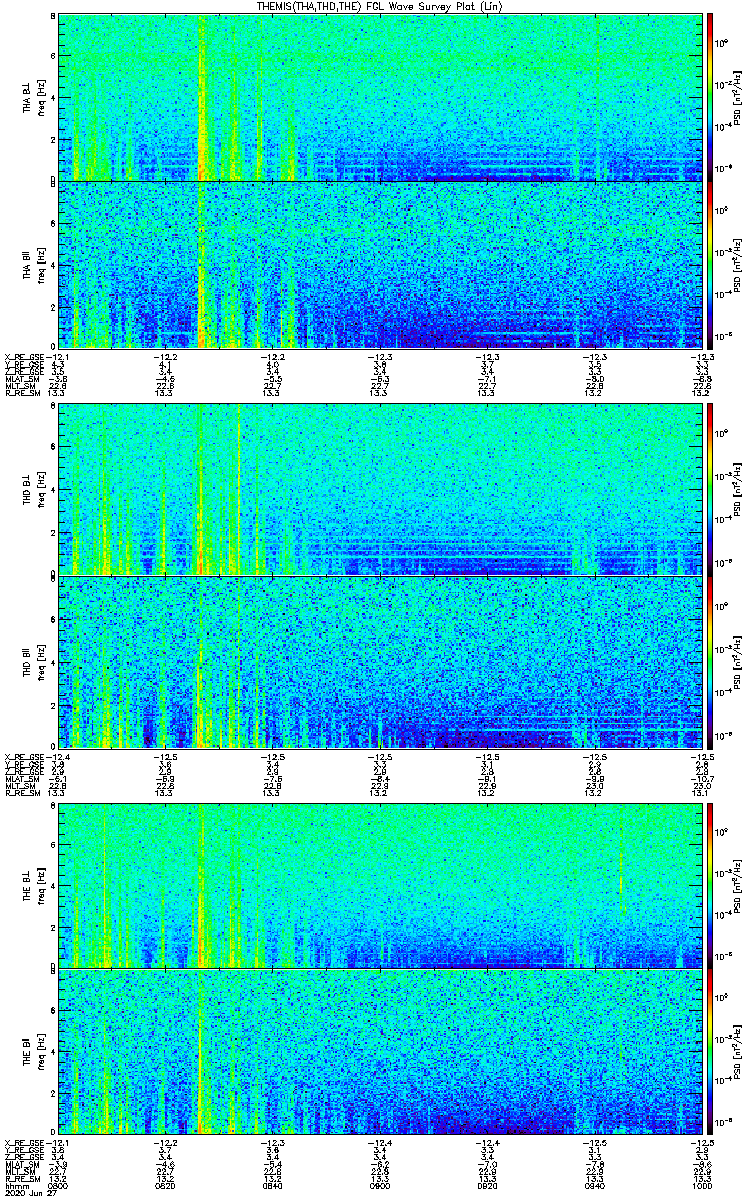Click the 'THD B⊥ freq [Hz]' axis label
Screen dimensions: 750x1200
(32, 489)
